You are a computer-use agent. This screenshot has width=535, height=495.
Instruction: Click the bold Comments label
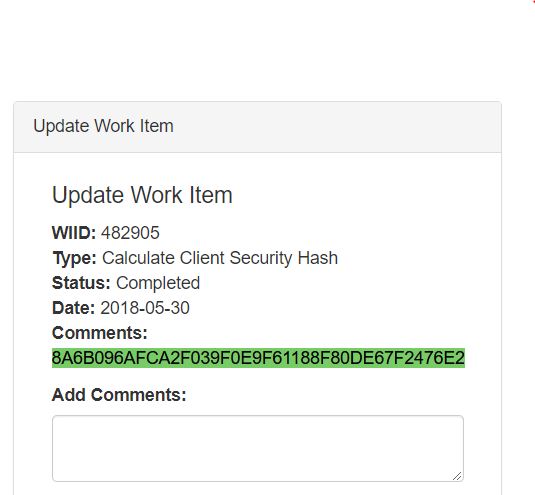100,333
